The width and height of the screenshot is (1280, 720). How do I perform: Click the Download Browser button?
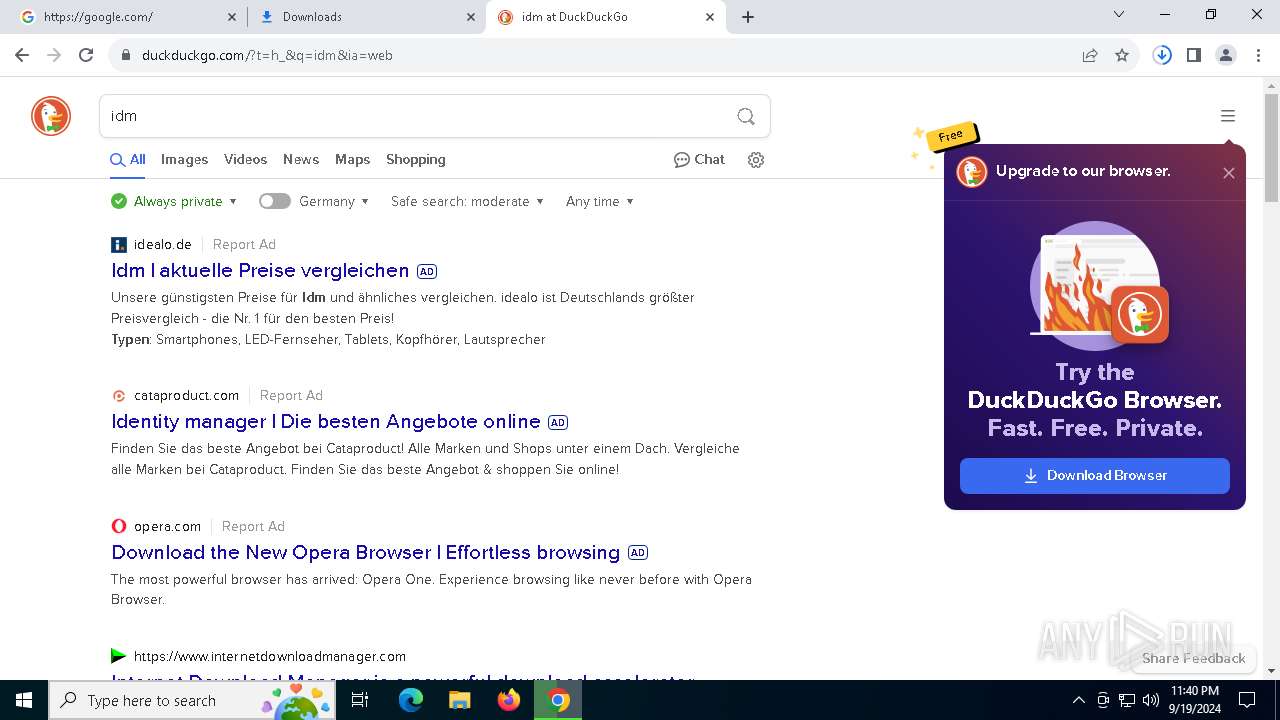coord(1095,476)
